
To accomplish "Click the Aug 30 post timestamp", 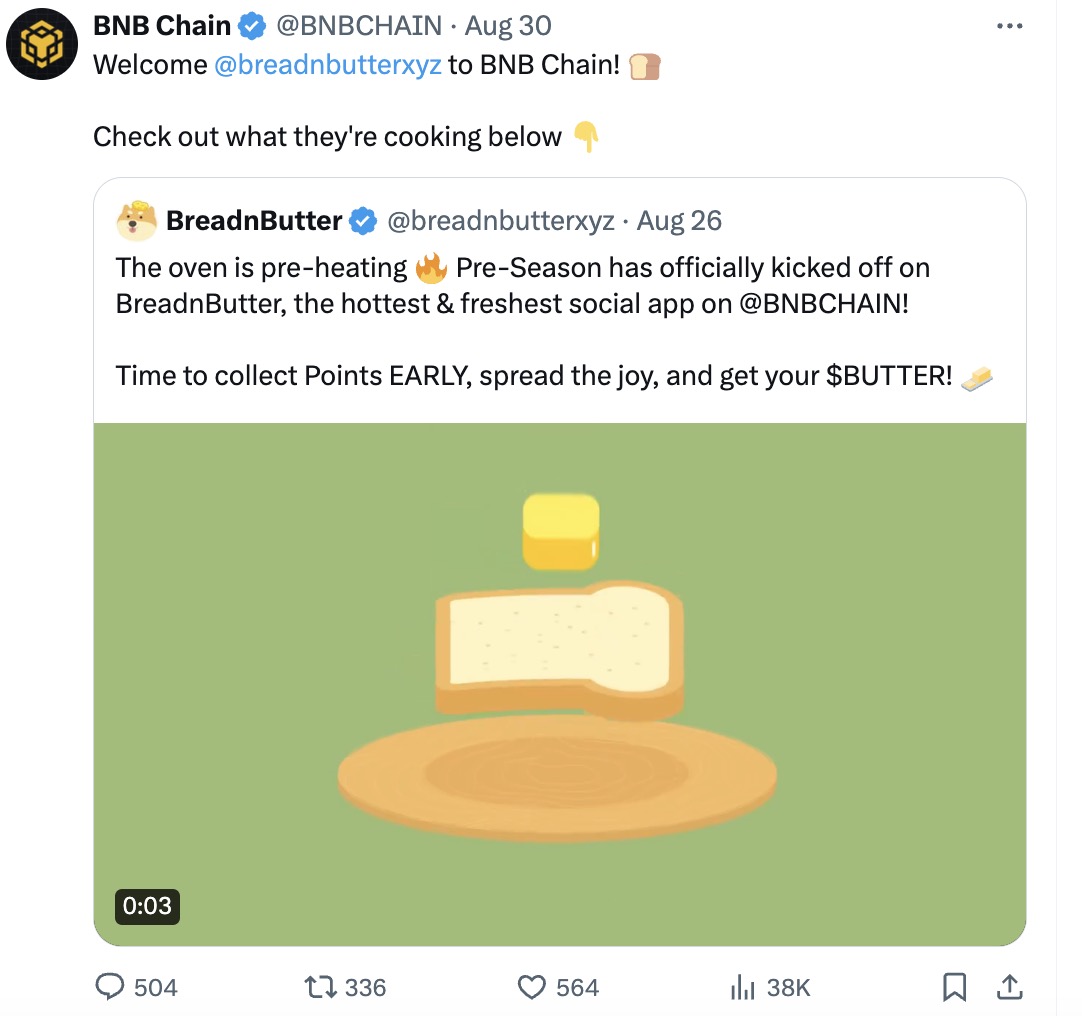I will (508, 25).
